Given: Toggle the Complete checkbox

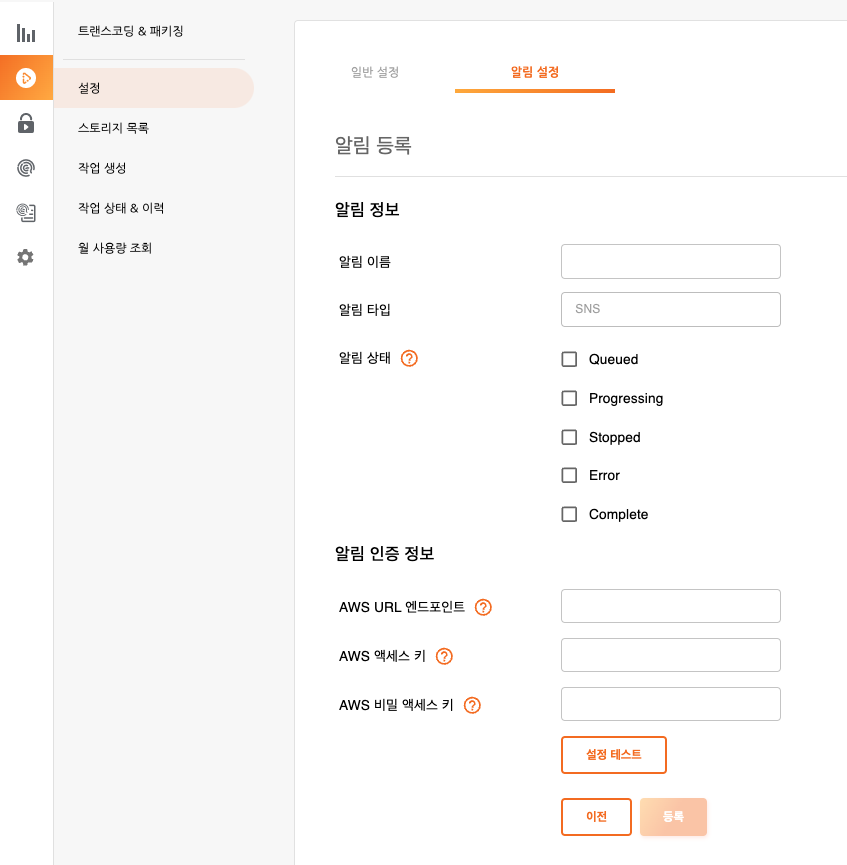Looking at the screenshot, I should click(570, 514).
